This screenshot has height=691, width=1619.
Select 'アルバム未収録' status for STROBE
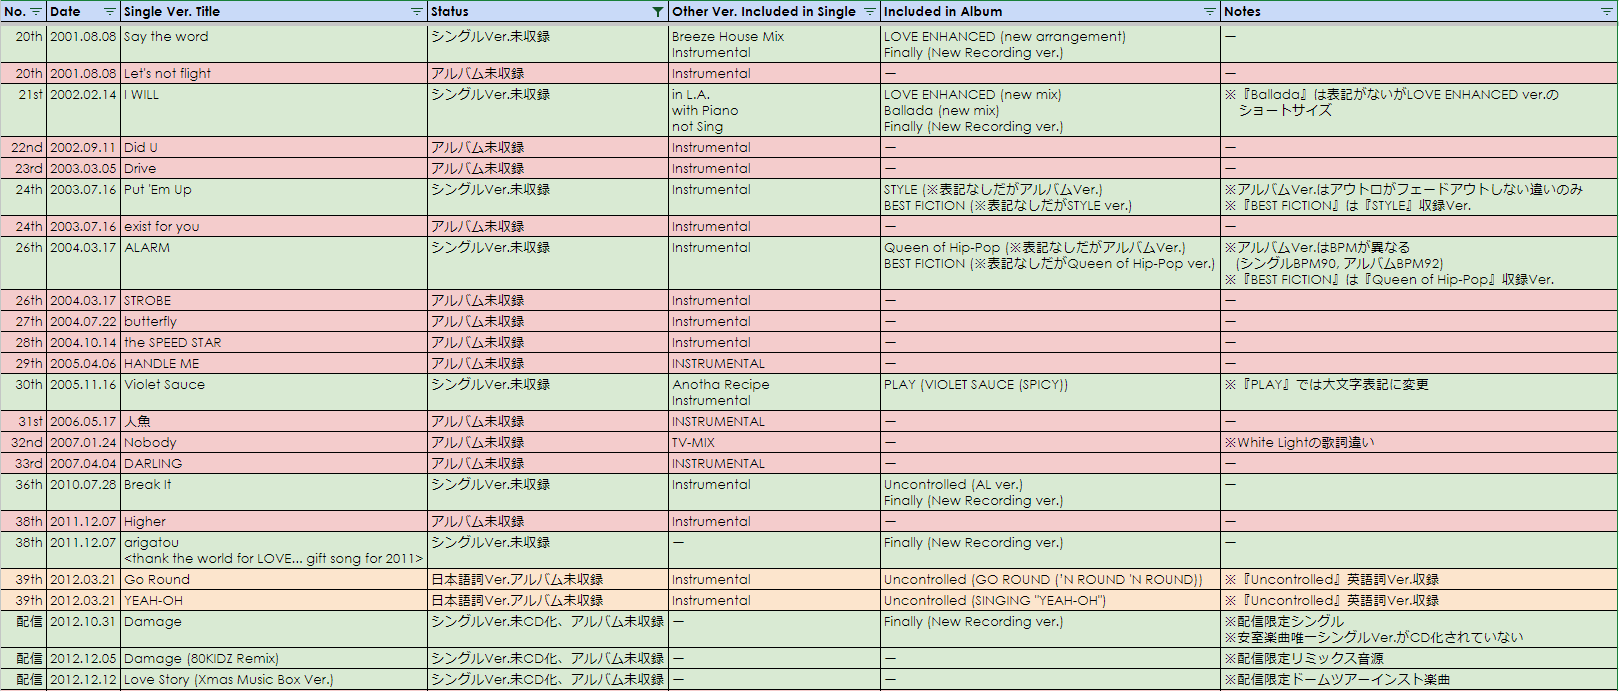[548, 301]
